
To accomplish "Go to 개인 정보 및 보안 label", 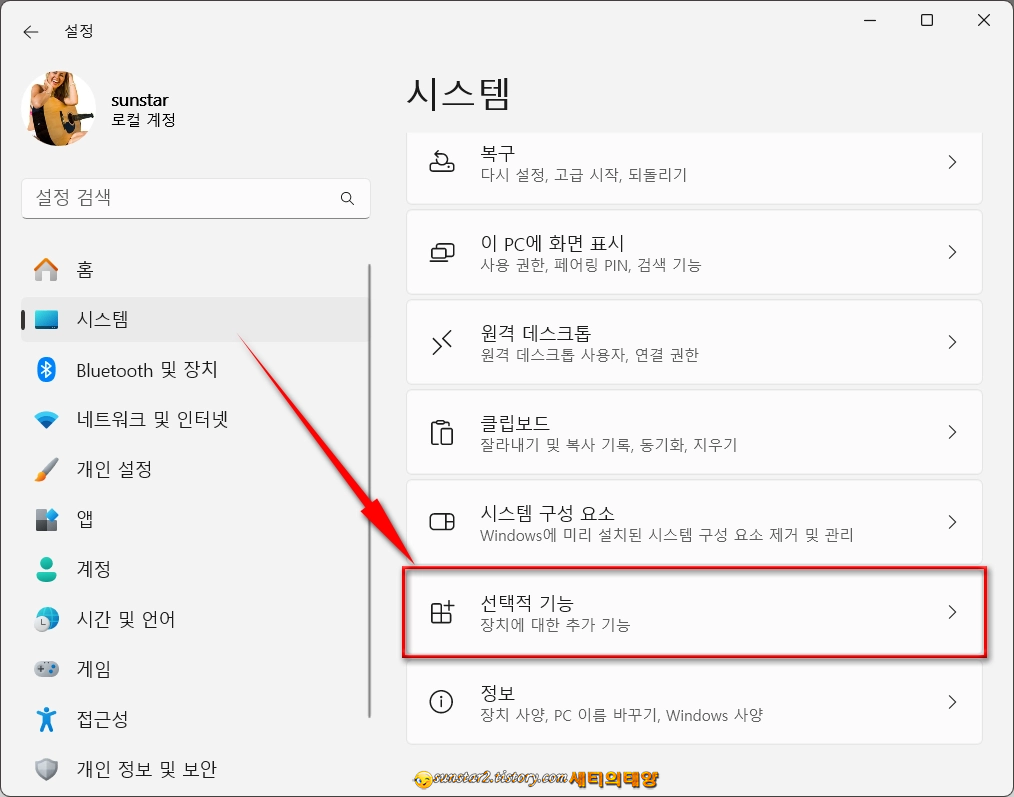I will coord(147,769).
